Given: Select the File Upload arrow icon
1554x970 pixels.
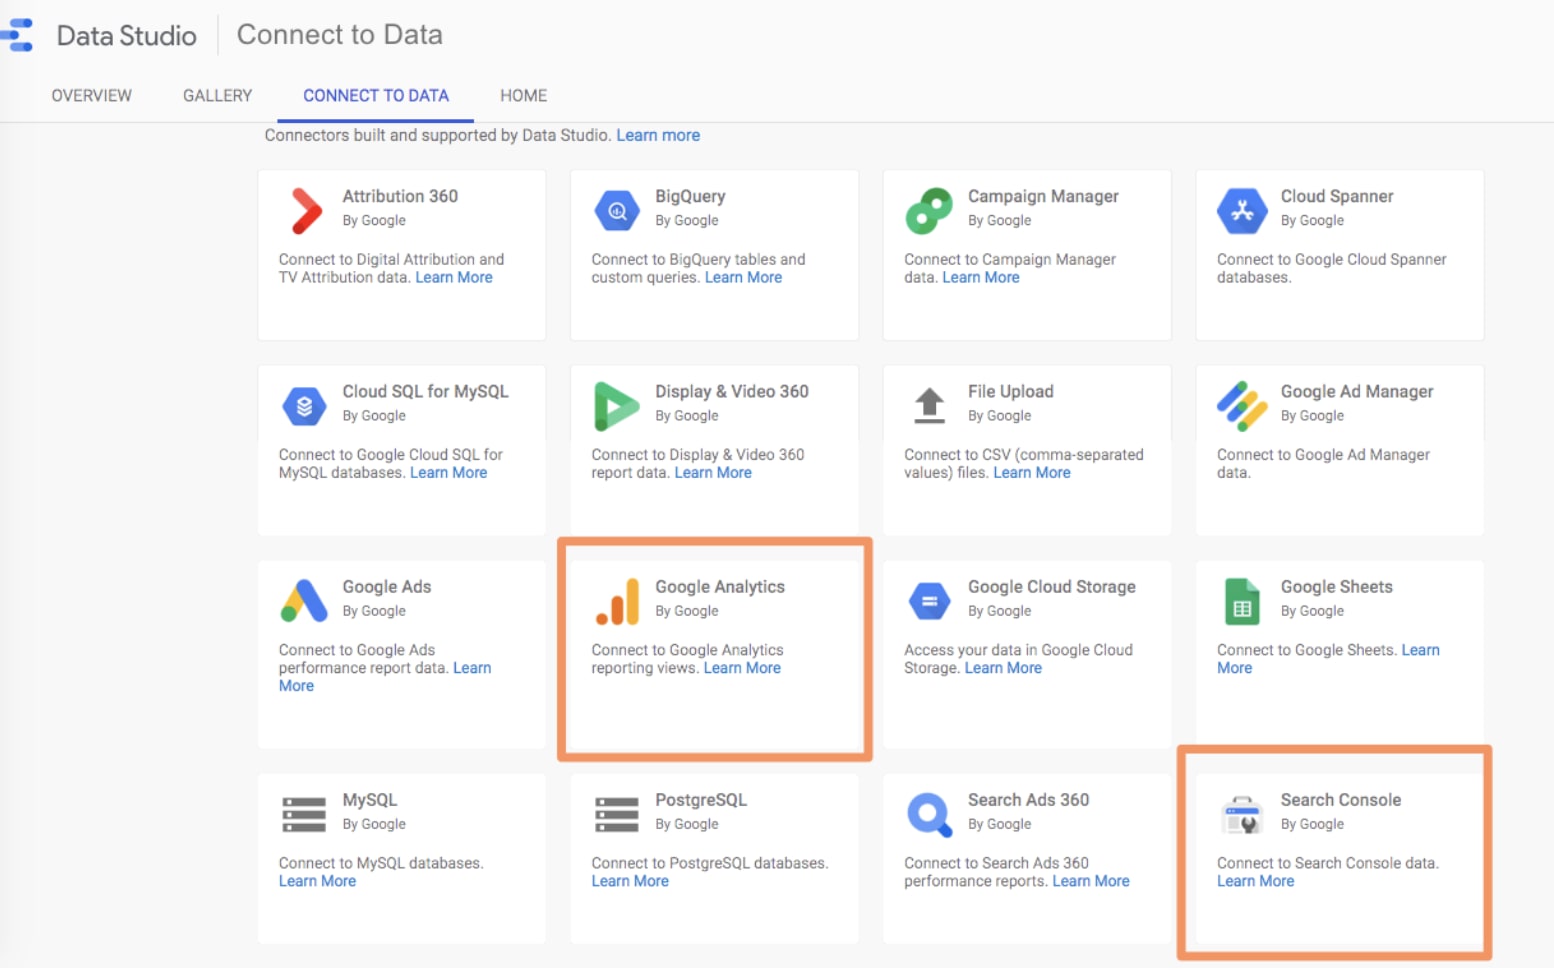Looking at the screenshot, I should pyautogui.click(x=929, y=405).
